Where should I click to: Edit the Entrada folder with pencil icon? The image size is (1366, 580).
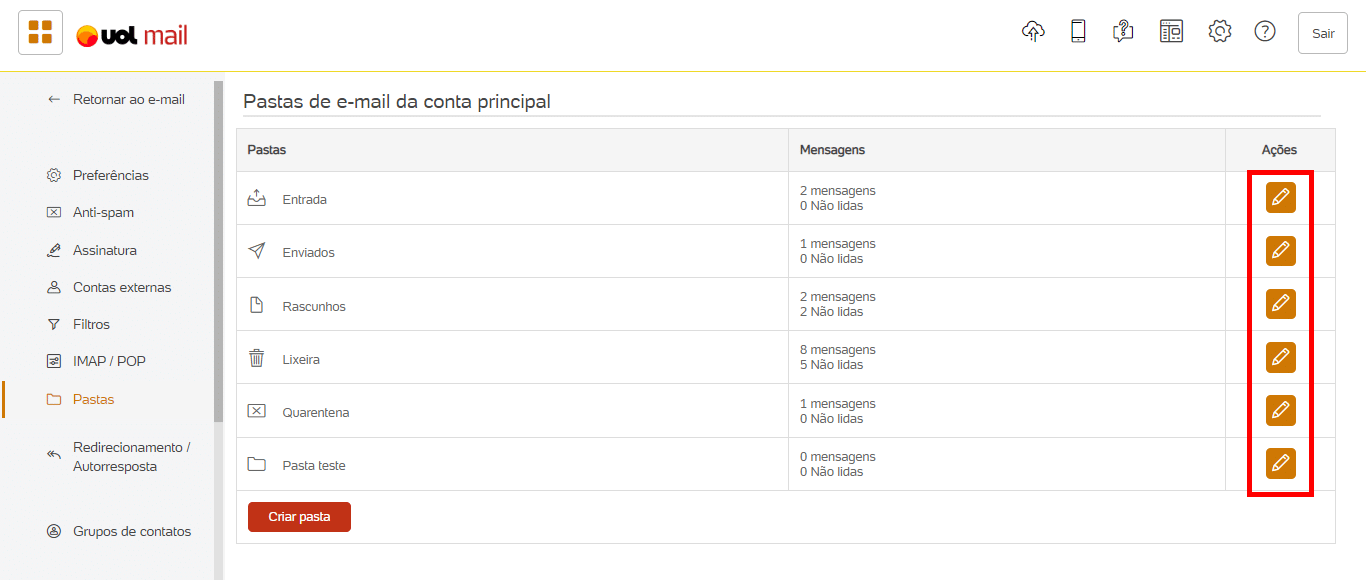[1280, 198]
